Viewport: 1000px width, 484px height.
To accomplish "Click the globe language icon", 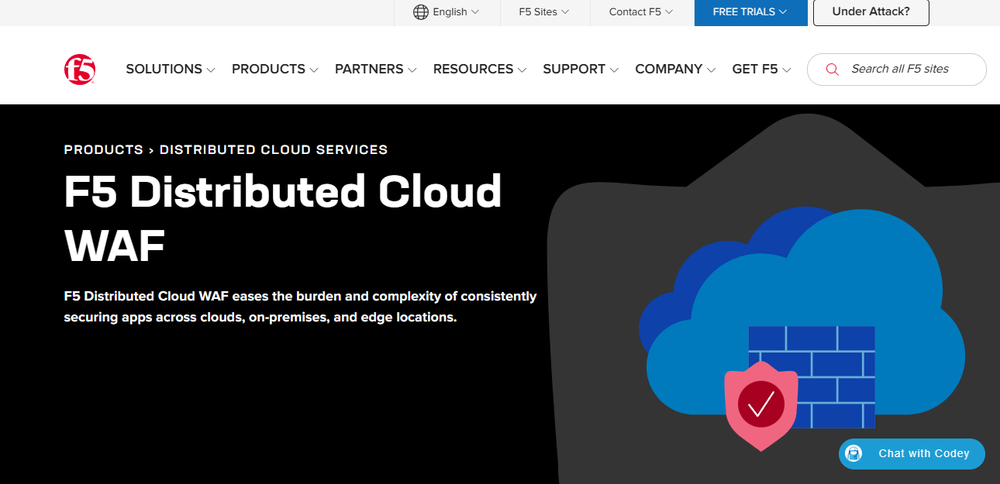I will [x=420, y=12].
